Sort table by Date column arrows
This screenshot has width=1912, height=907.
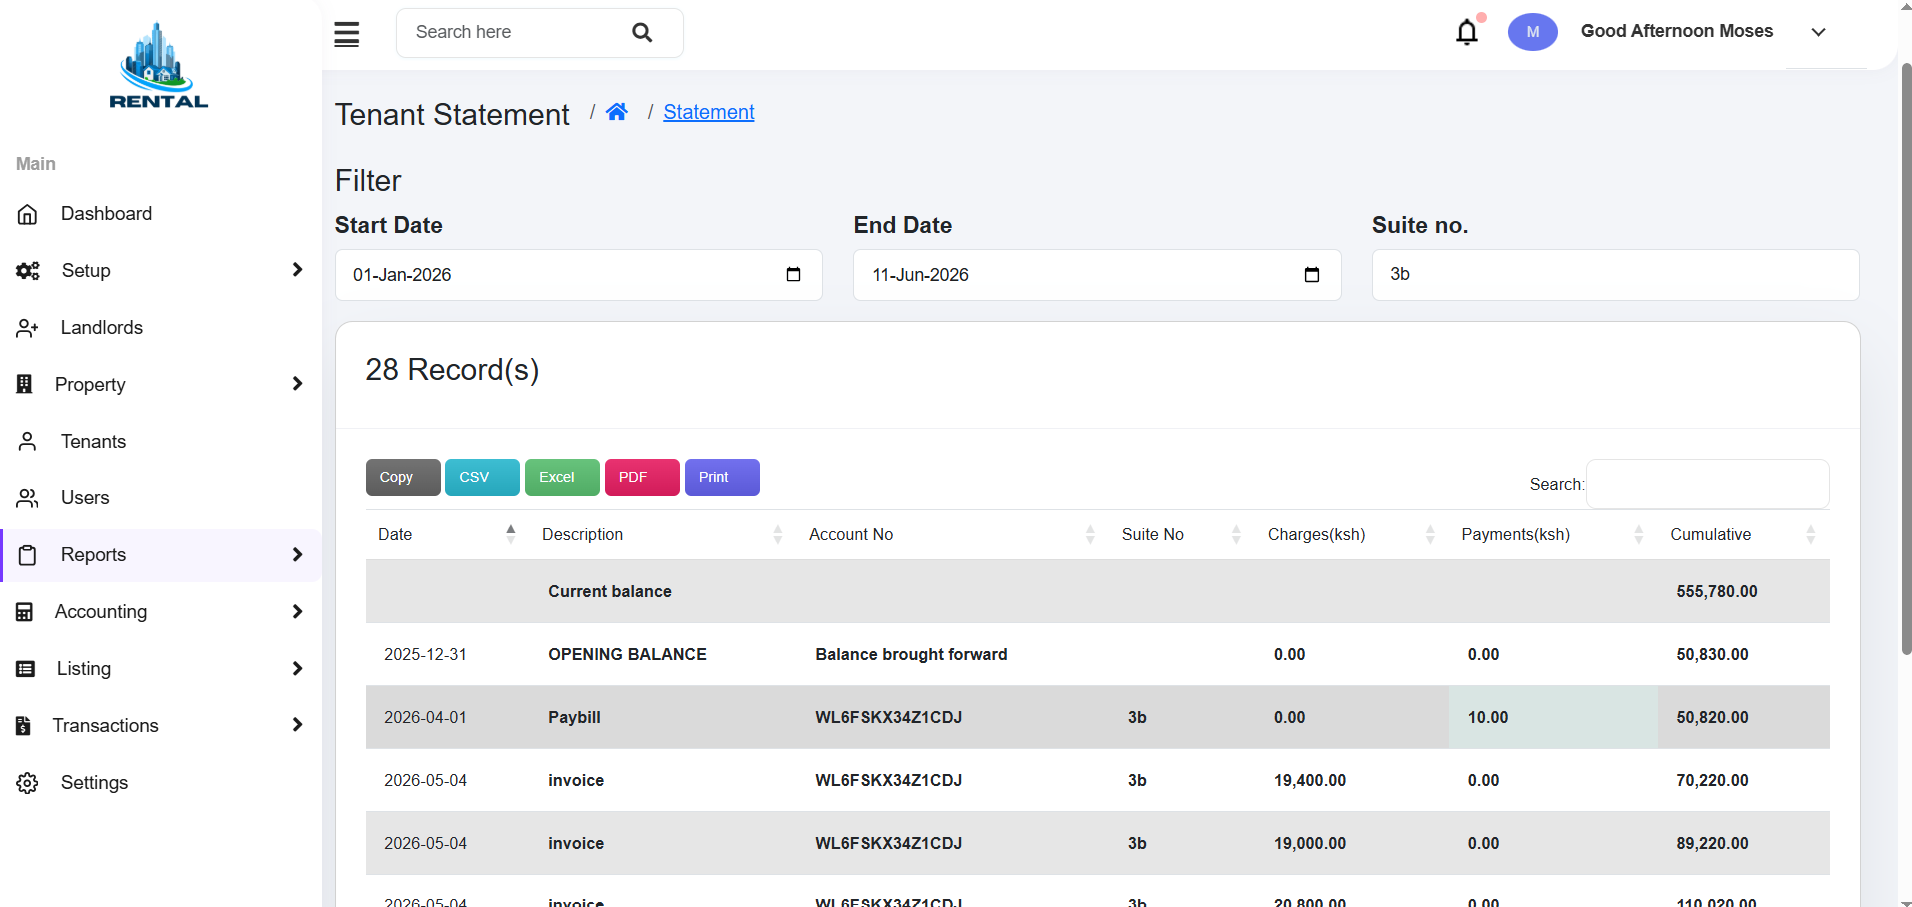[x=511, y=534]
